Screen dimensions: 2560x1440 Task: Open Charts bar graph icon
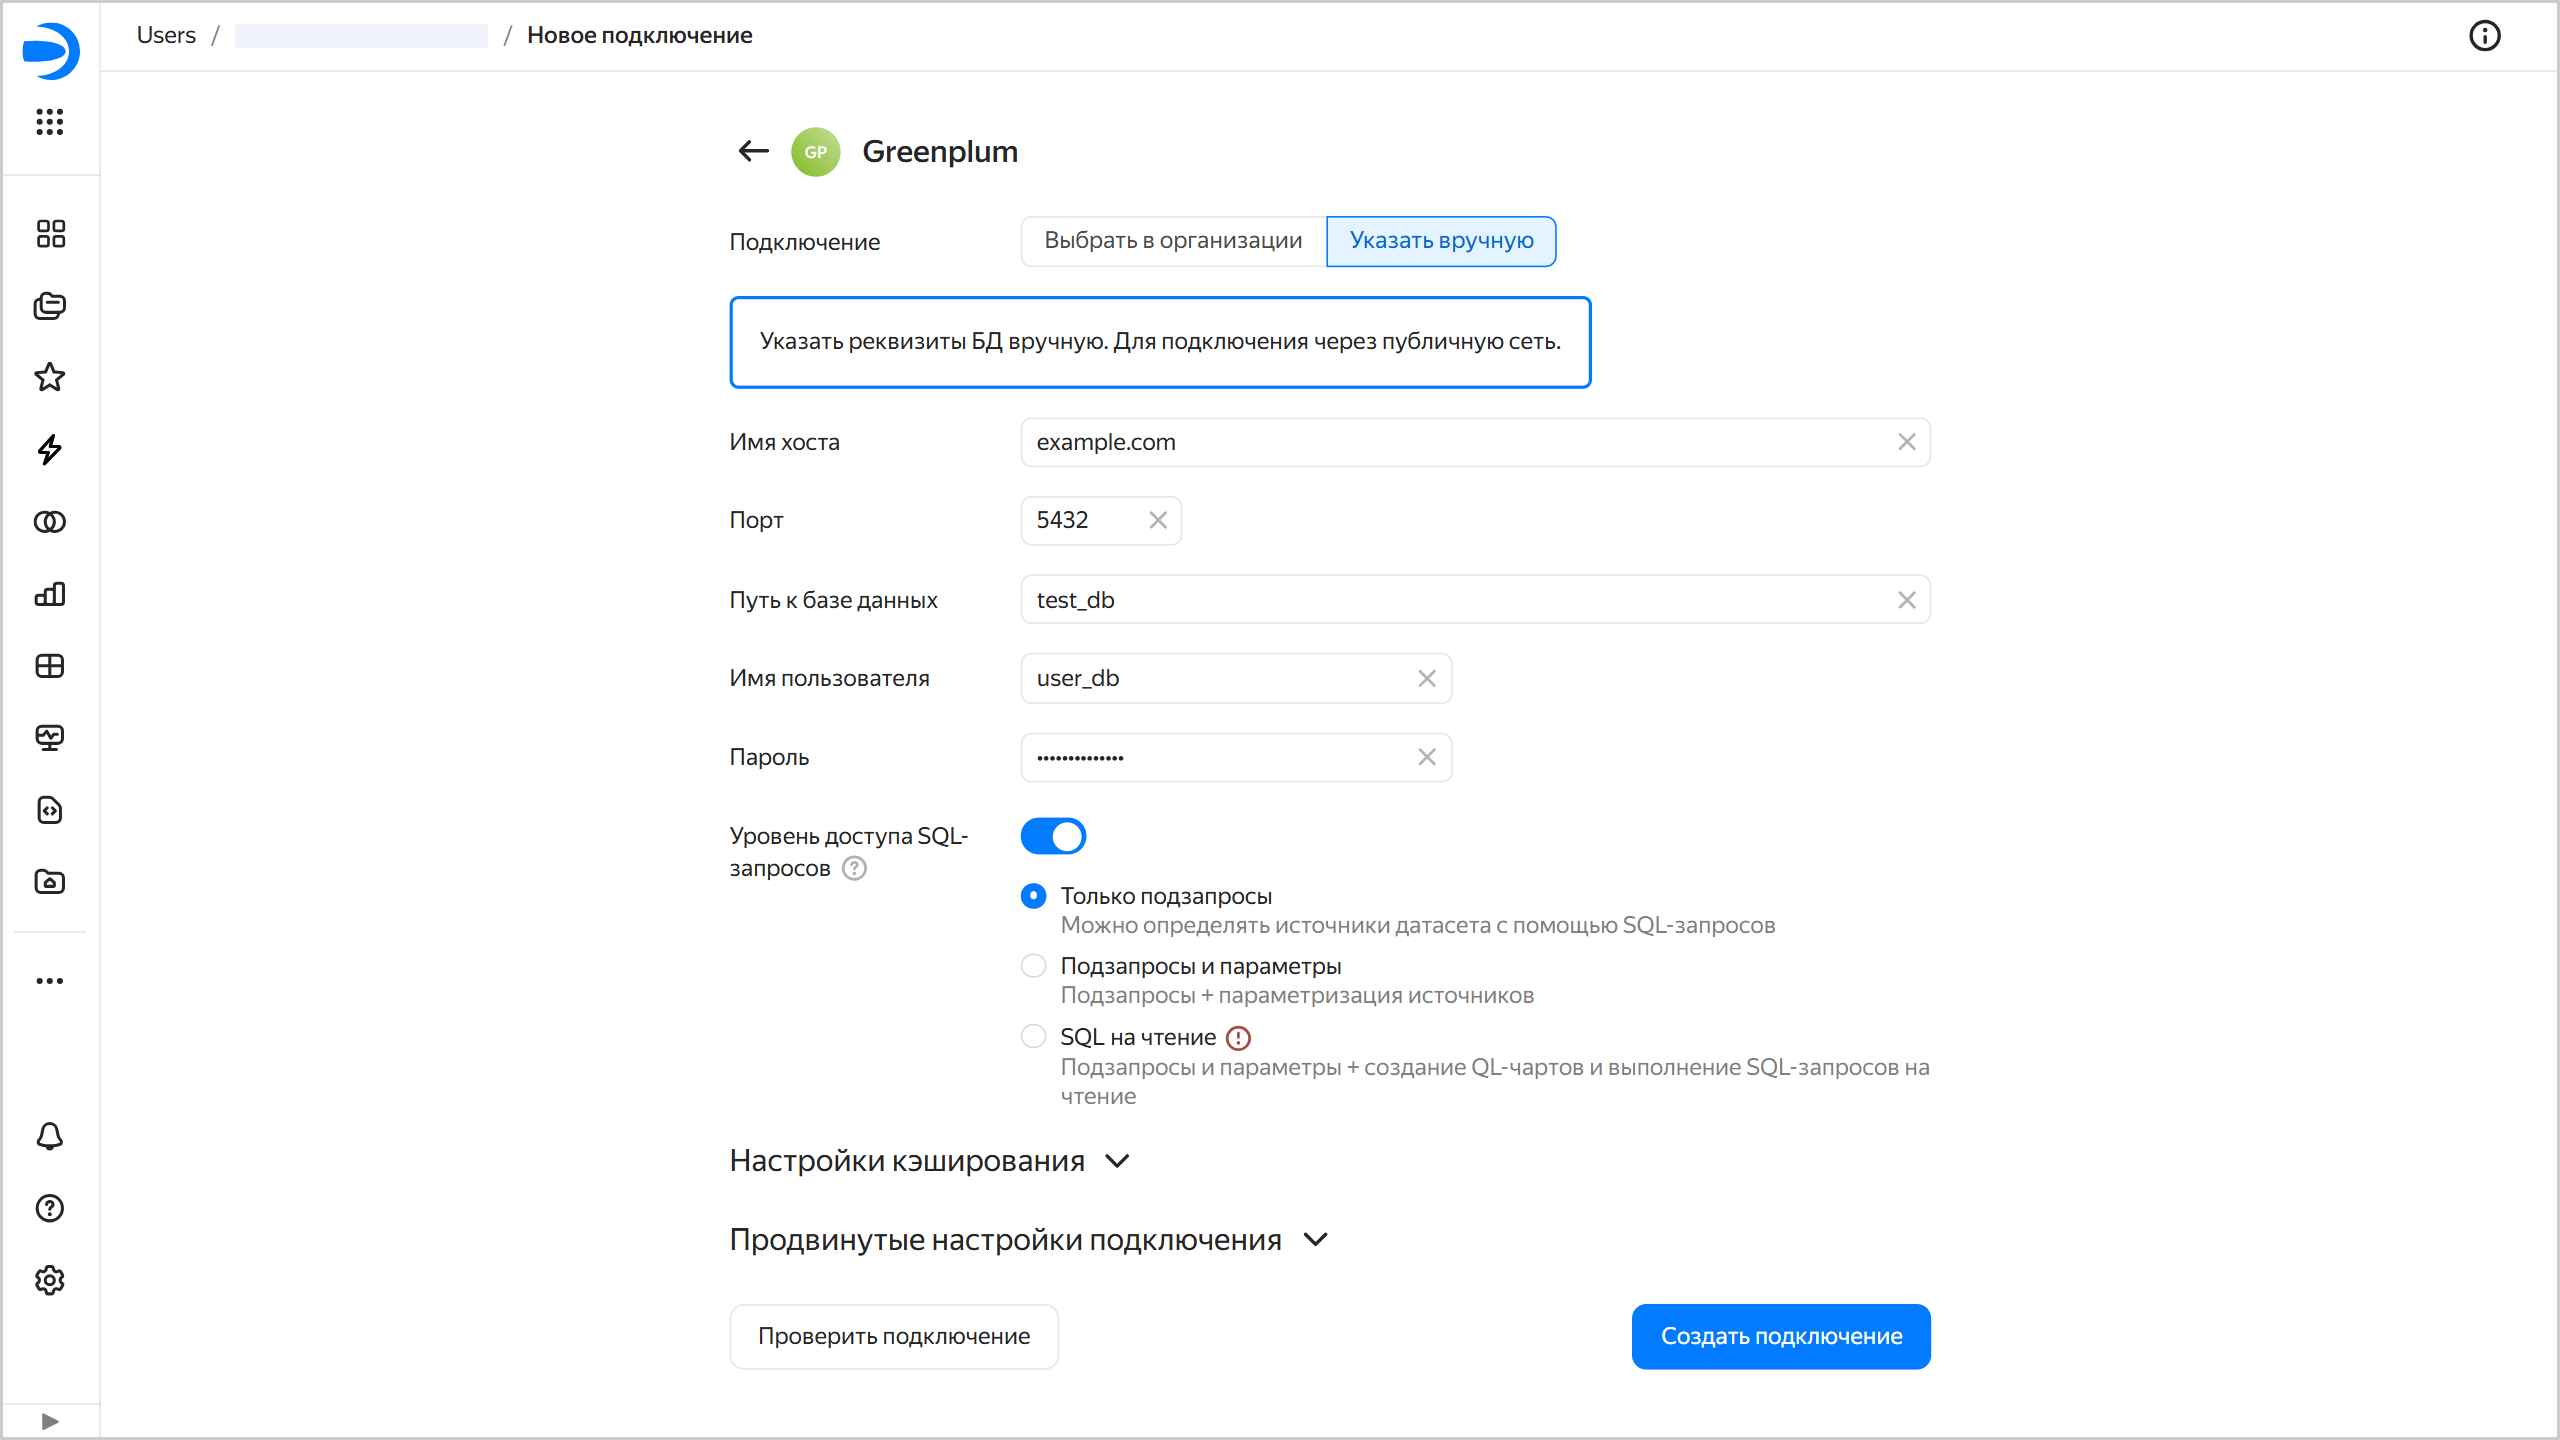coord(50,594)
